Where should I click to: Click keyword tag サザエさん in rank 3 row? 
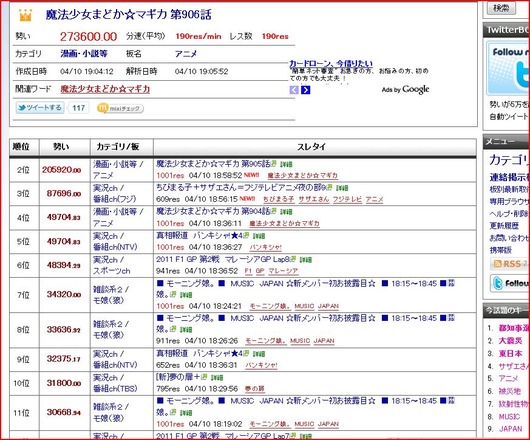pos(314,199)
